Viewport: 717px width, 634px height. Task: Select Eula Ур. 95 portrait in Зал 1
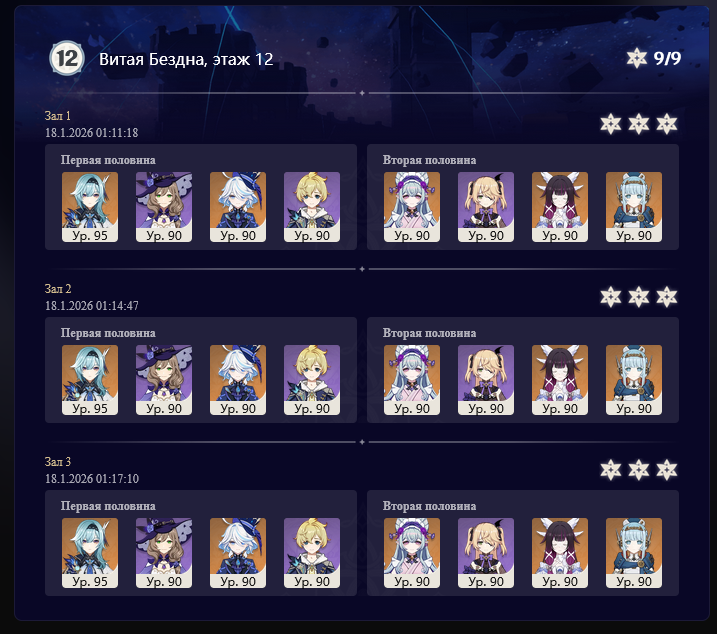click(90, 207)
